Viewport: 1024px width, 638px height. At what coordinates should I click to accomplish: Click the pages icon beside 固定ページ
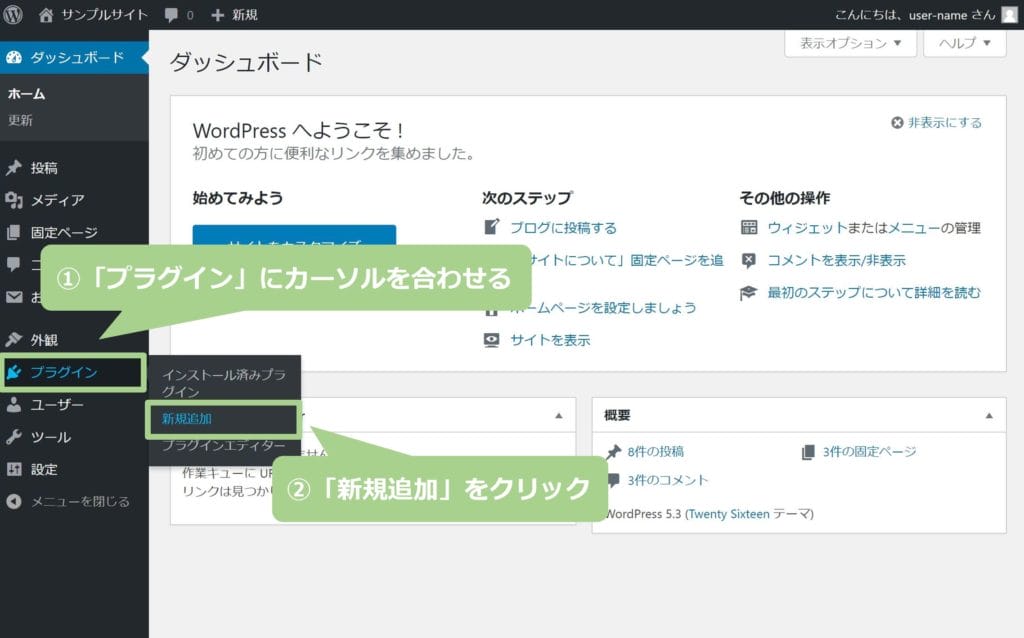(14, 232)
